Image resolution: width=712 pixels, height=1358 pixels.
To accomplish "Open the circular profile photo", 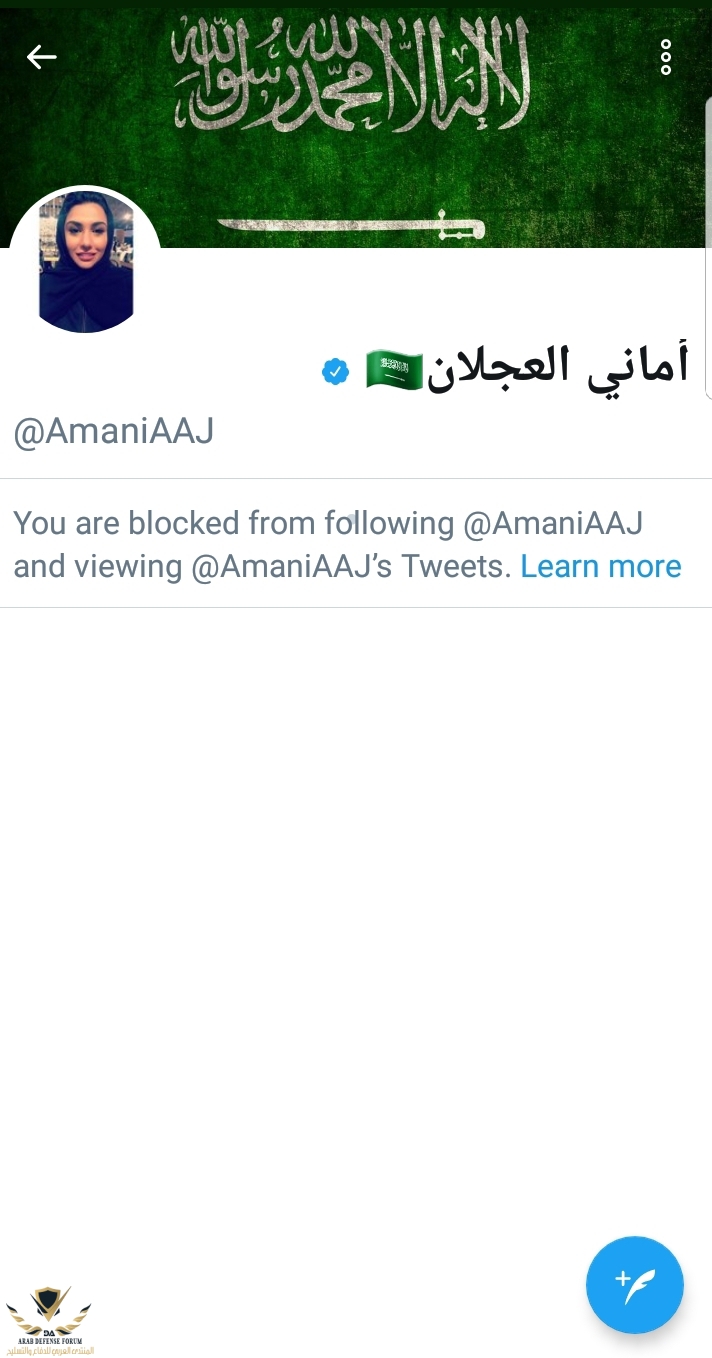I will click(x=85, y=262).
